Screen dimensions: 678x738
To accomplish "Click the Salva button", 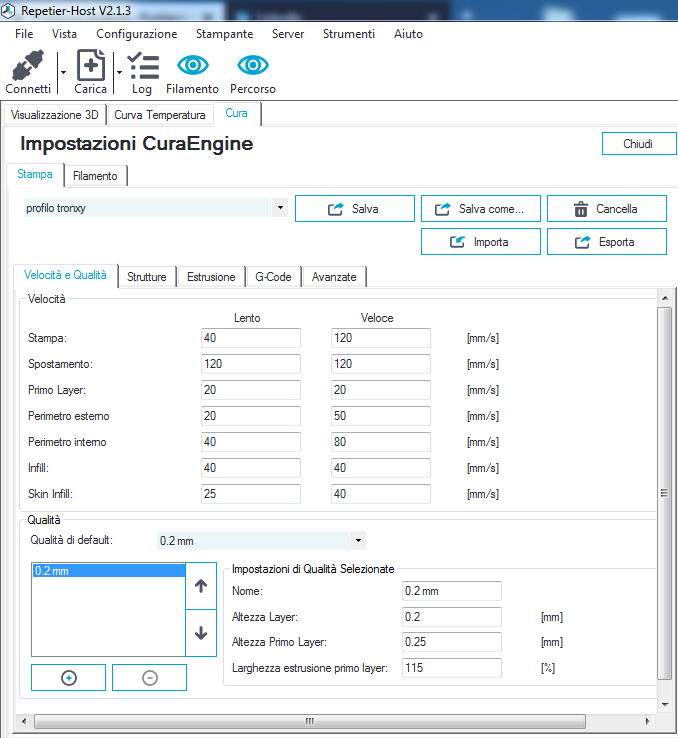I will click(355, 209).
